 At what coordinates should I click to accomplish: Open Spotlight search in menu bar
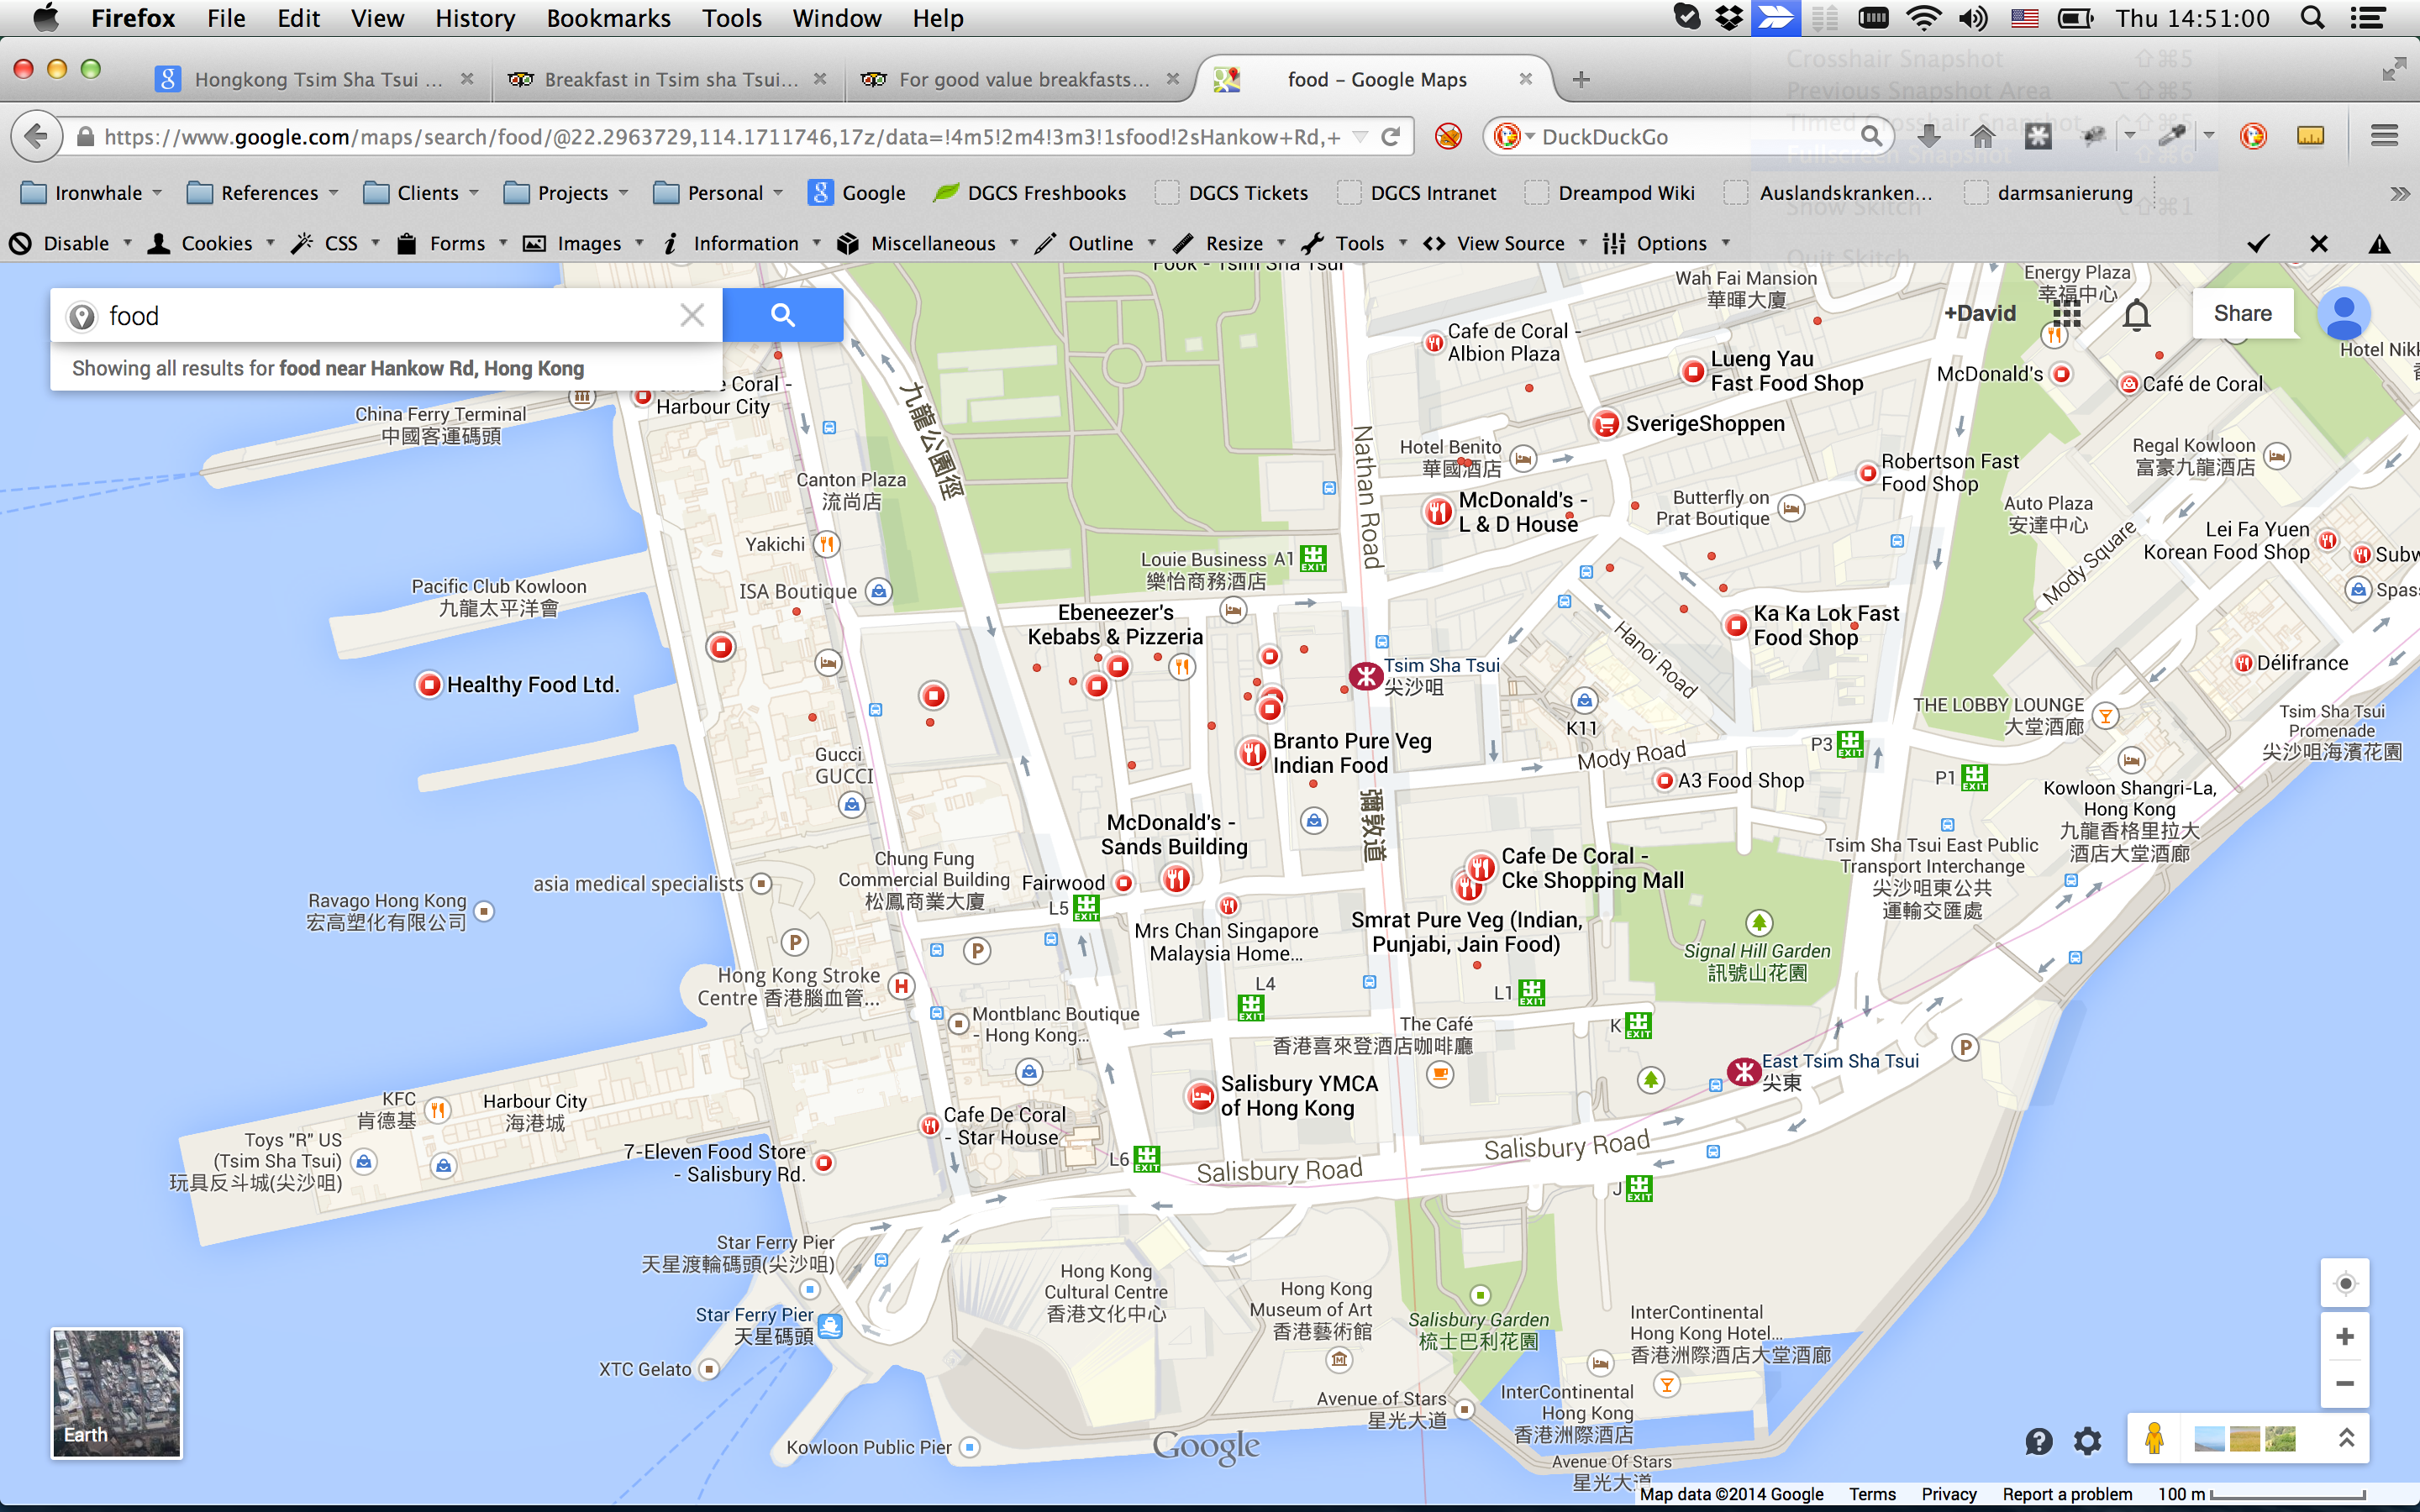point(2311,18)
